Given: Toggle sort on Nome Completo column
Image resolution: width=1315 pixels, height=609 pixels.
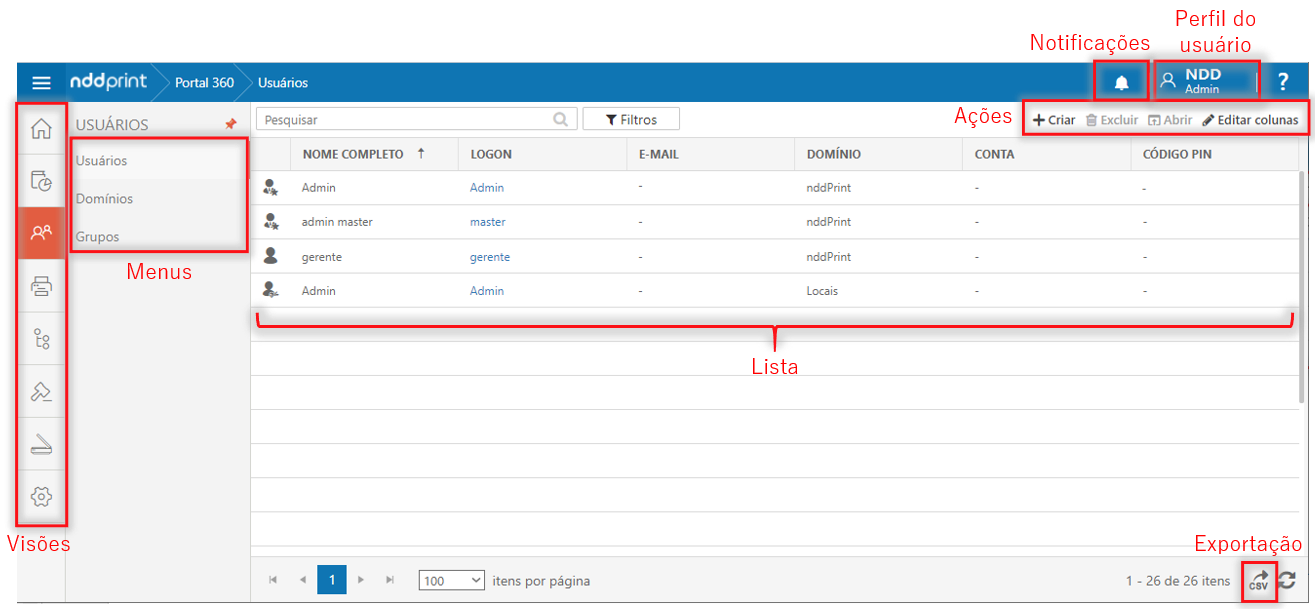Looking at the screenshot, I should tap(354, 154).
